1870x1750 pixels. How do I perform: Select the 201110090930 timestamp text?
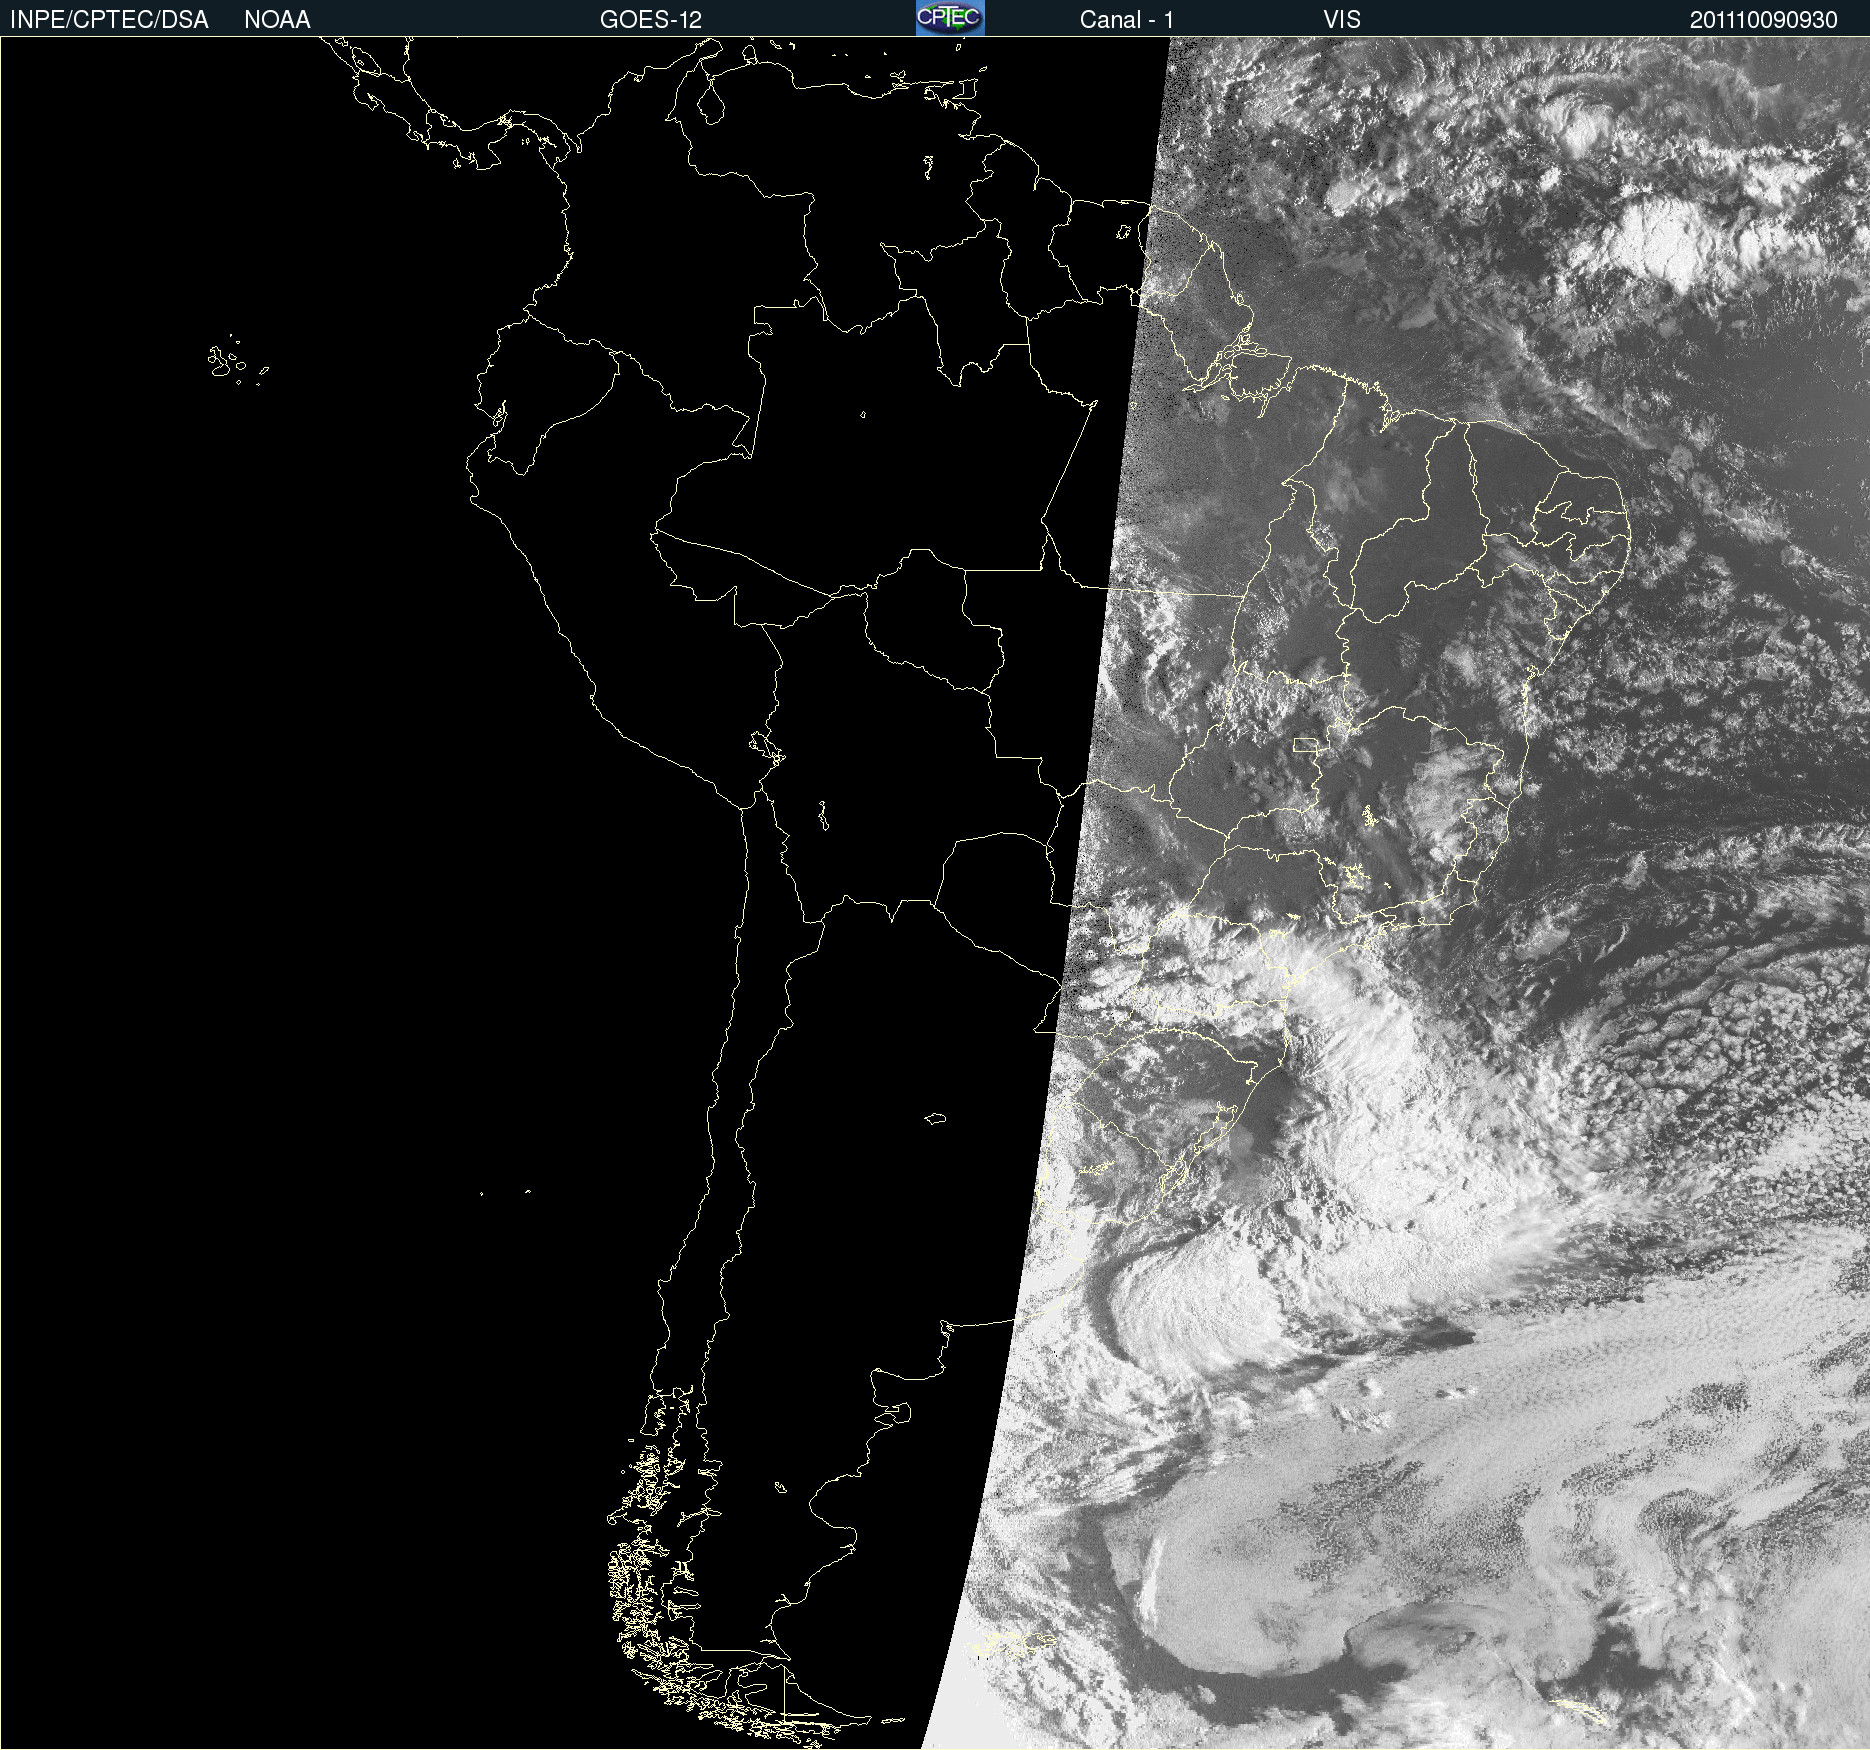click(x=1764, y=20)
